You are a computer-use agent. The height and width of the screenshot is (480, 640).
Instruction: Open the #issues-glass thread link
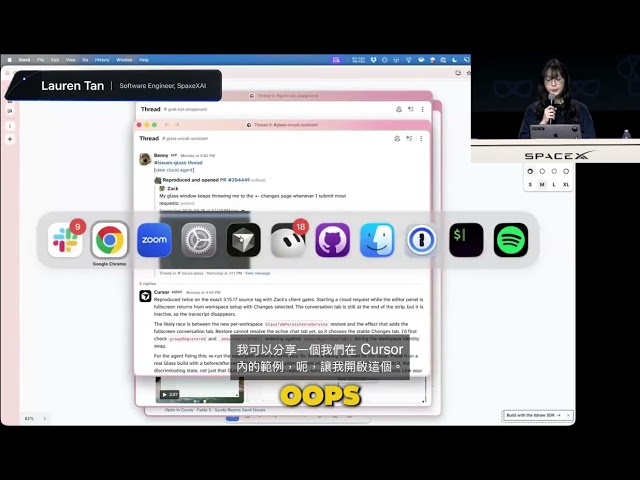[x=178, y=162]
